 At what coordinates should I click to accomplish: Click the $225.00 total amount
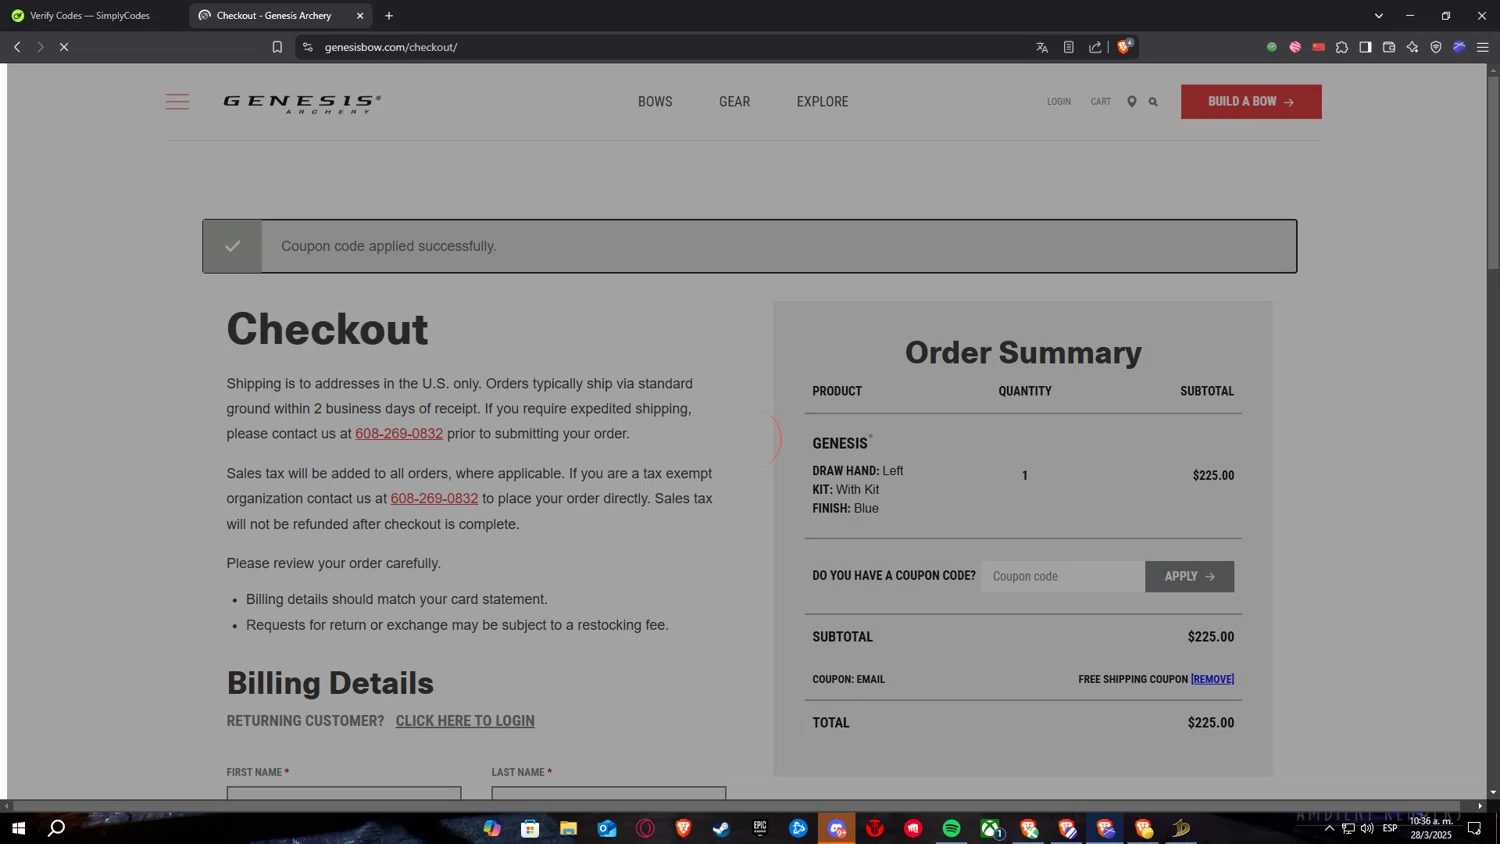pos(1211,723)
